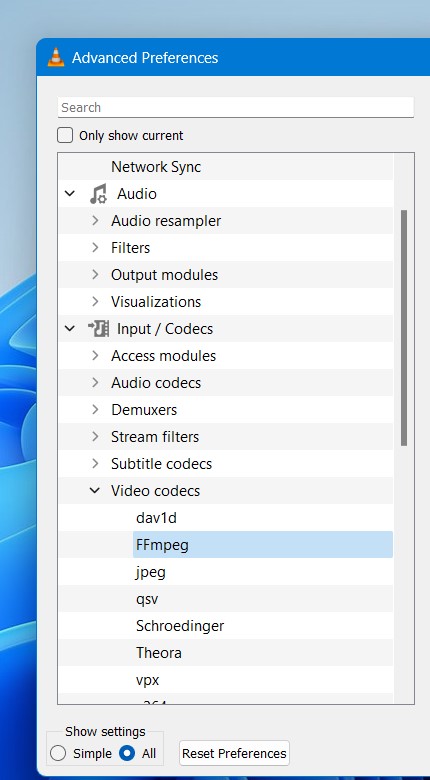Viewport: 430px width, 780px height.
Task: Select the All settings radio button
Action: [127, 753]
